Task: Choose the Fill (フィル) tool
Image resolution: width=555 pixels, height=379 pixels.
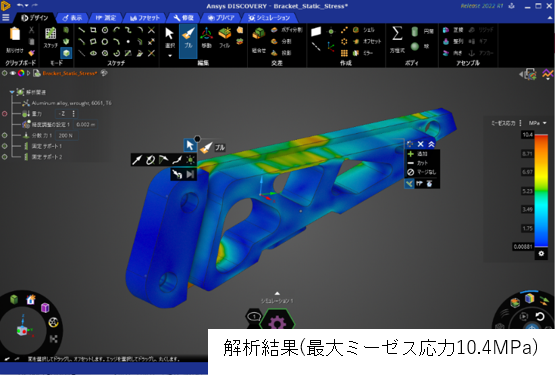Action: pyautogui.click(x=224, y=38)
